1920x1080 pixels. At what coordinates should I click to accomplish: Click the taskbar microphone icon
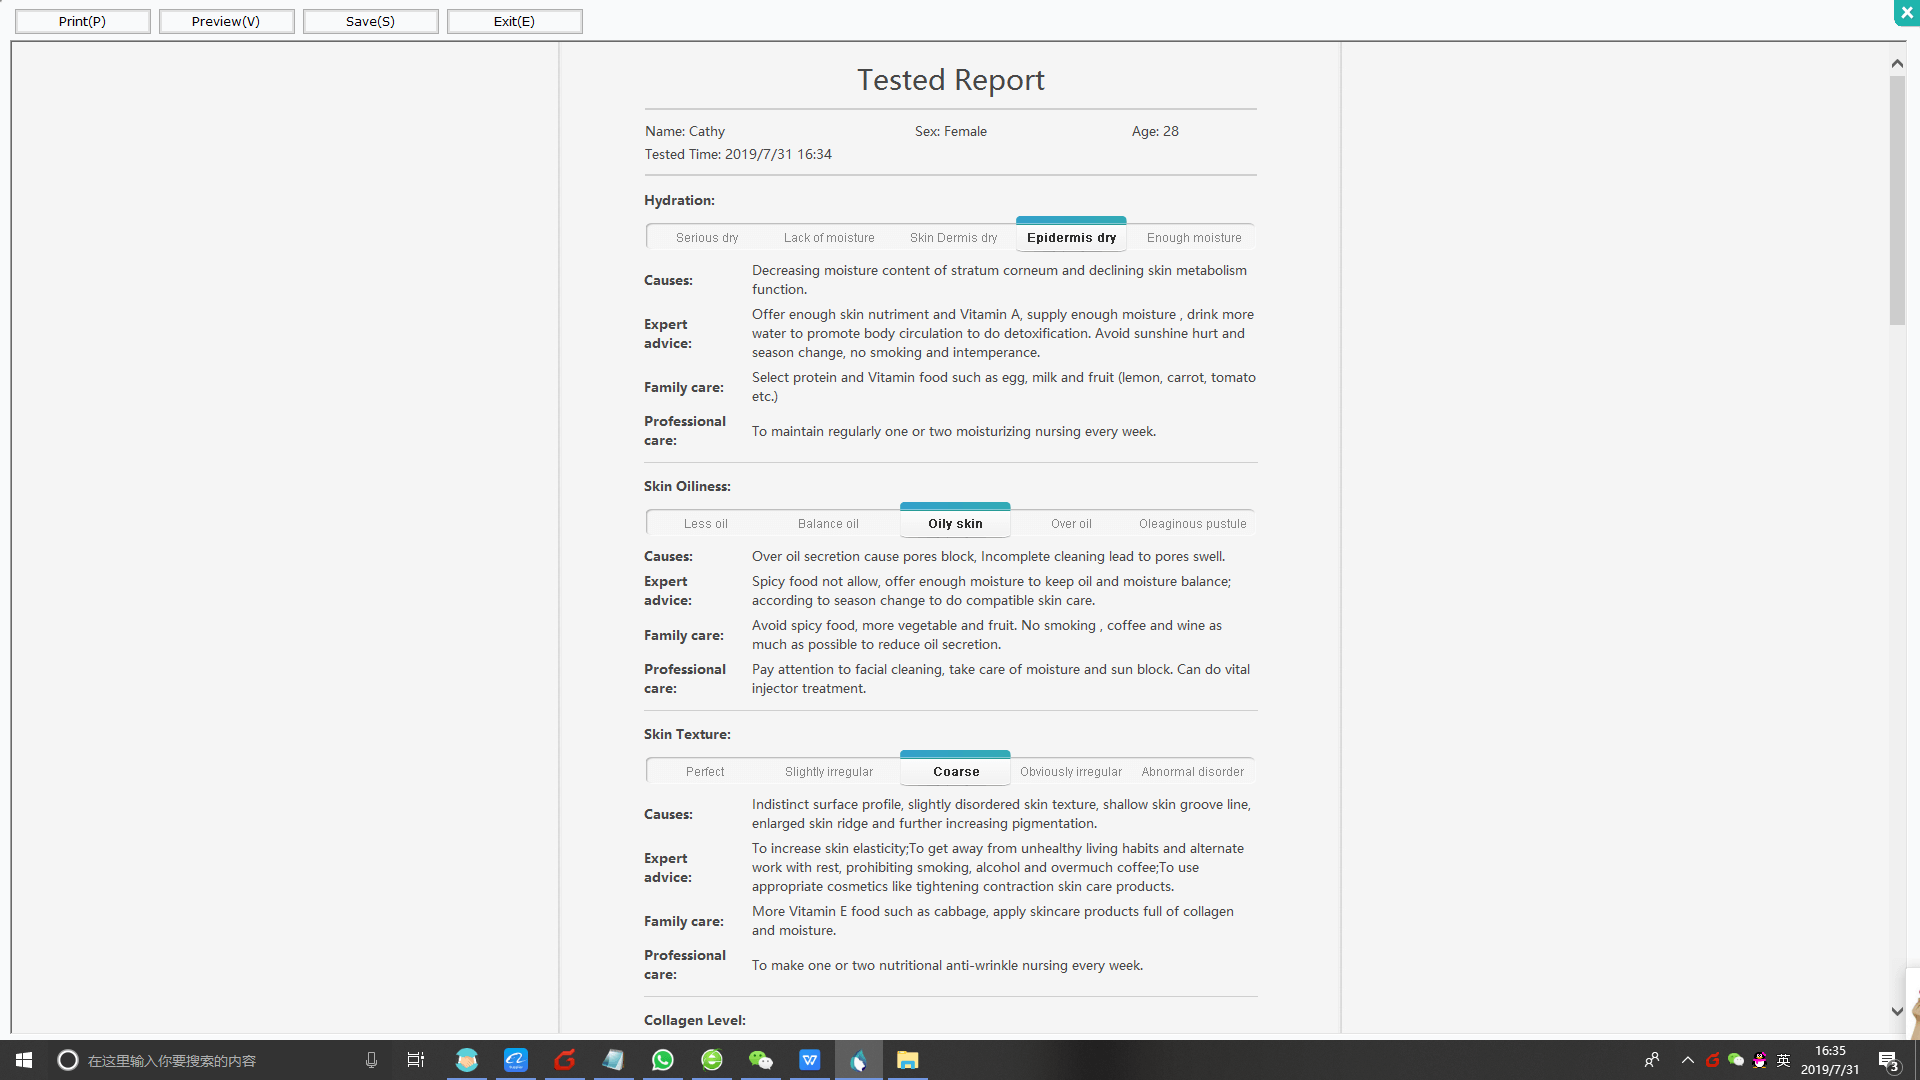click(x=371, y=1060)
